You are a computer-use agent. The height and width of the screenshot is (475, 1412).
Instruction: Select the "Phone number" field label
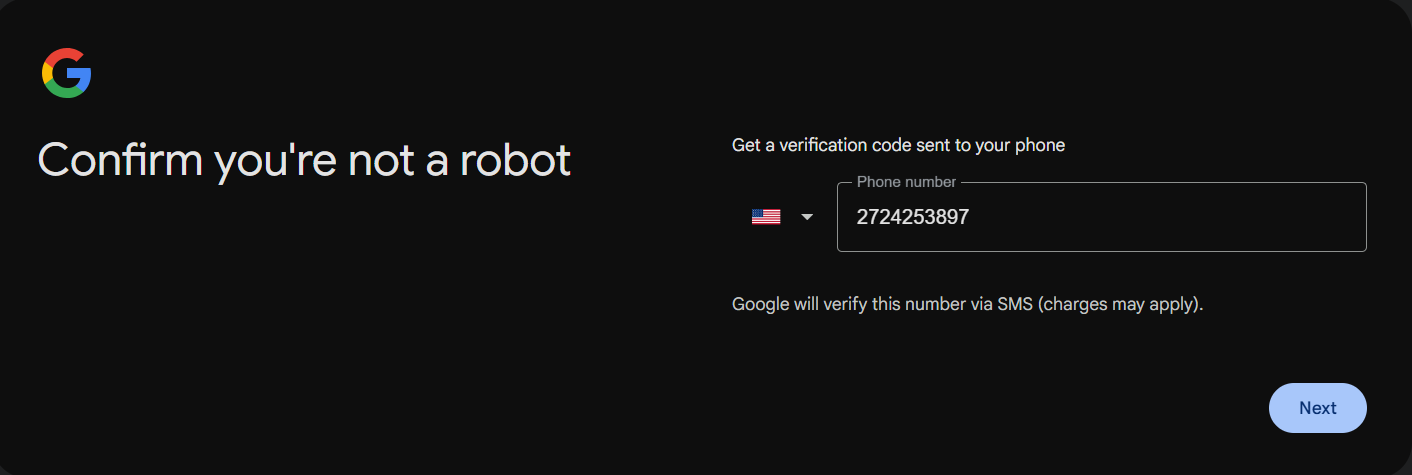pos(906,182)
